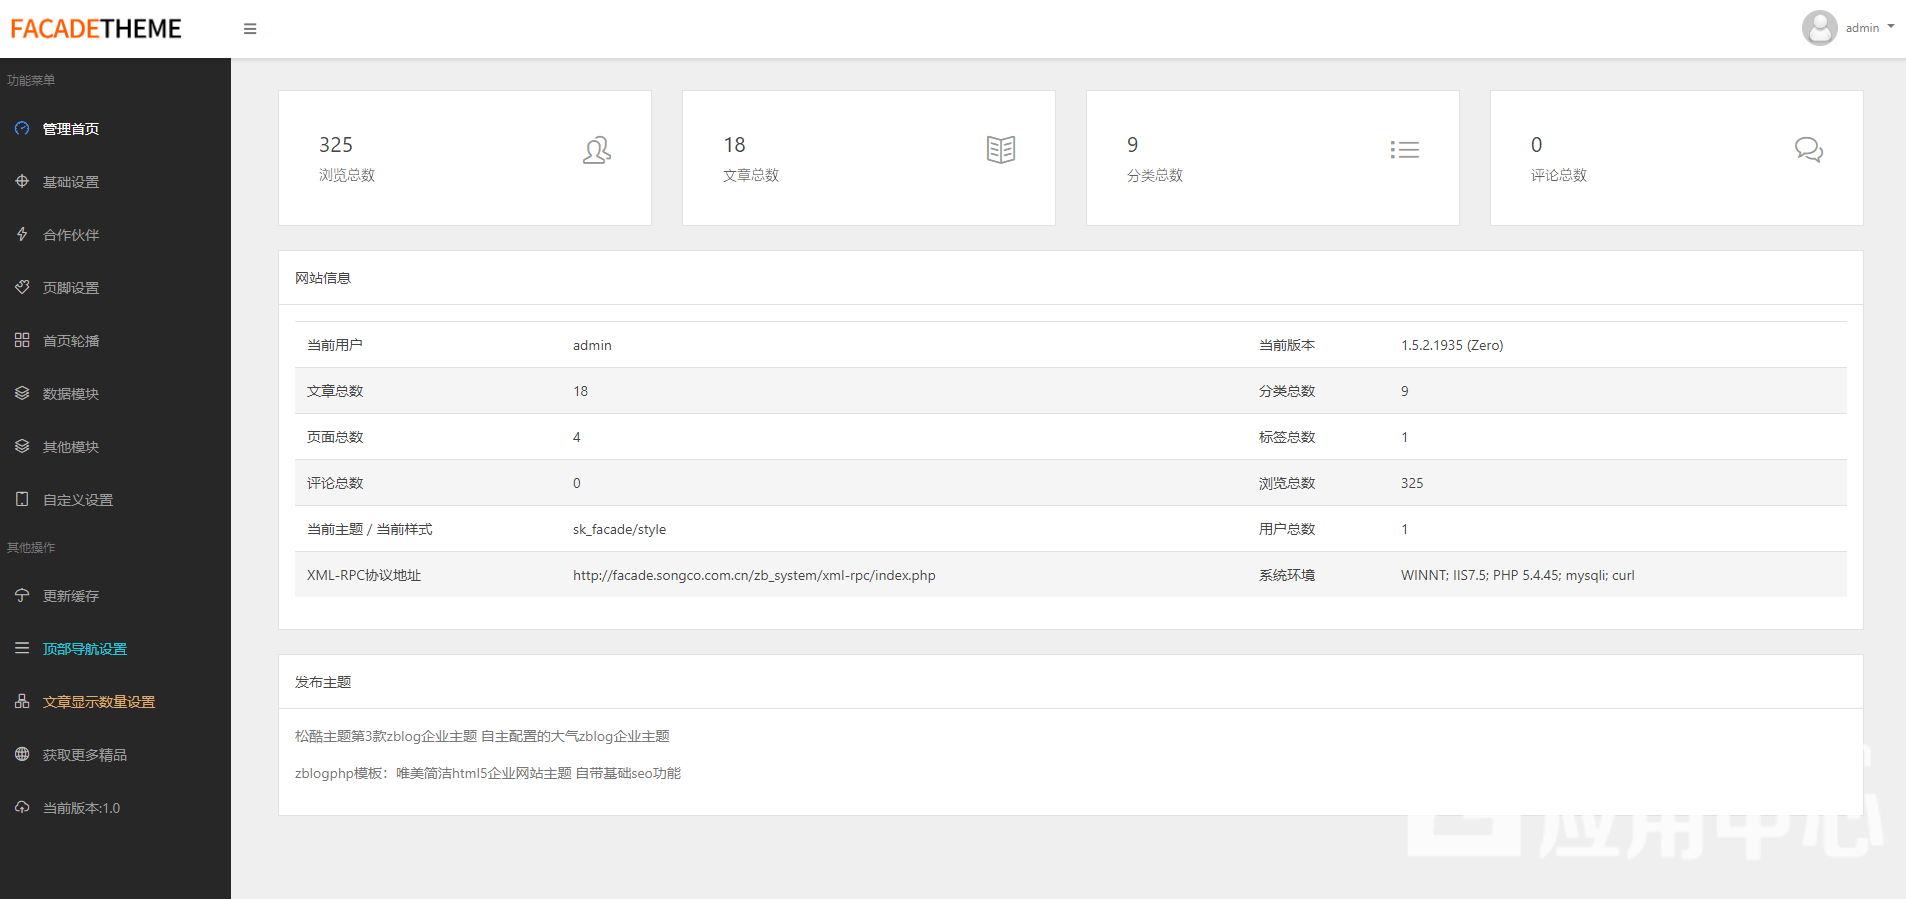This screenshot has height=899, width=1906.
Task: Click the 网站信息 panel header
Action: click(x=1070, y=278)
